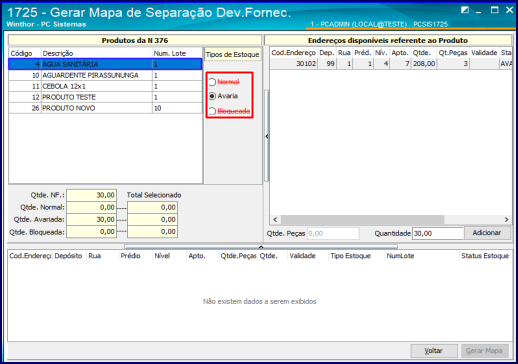Select the AGUARDENTE PIRASSUNUNGA product row
The height and width of the screenshot is (364, 518).
[105, 75]
